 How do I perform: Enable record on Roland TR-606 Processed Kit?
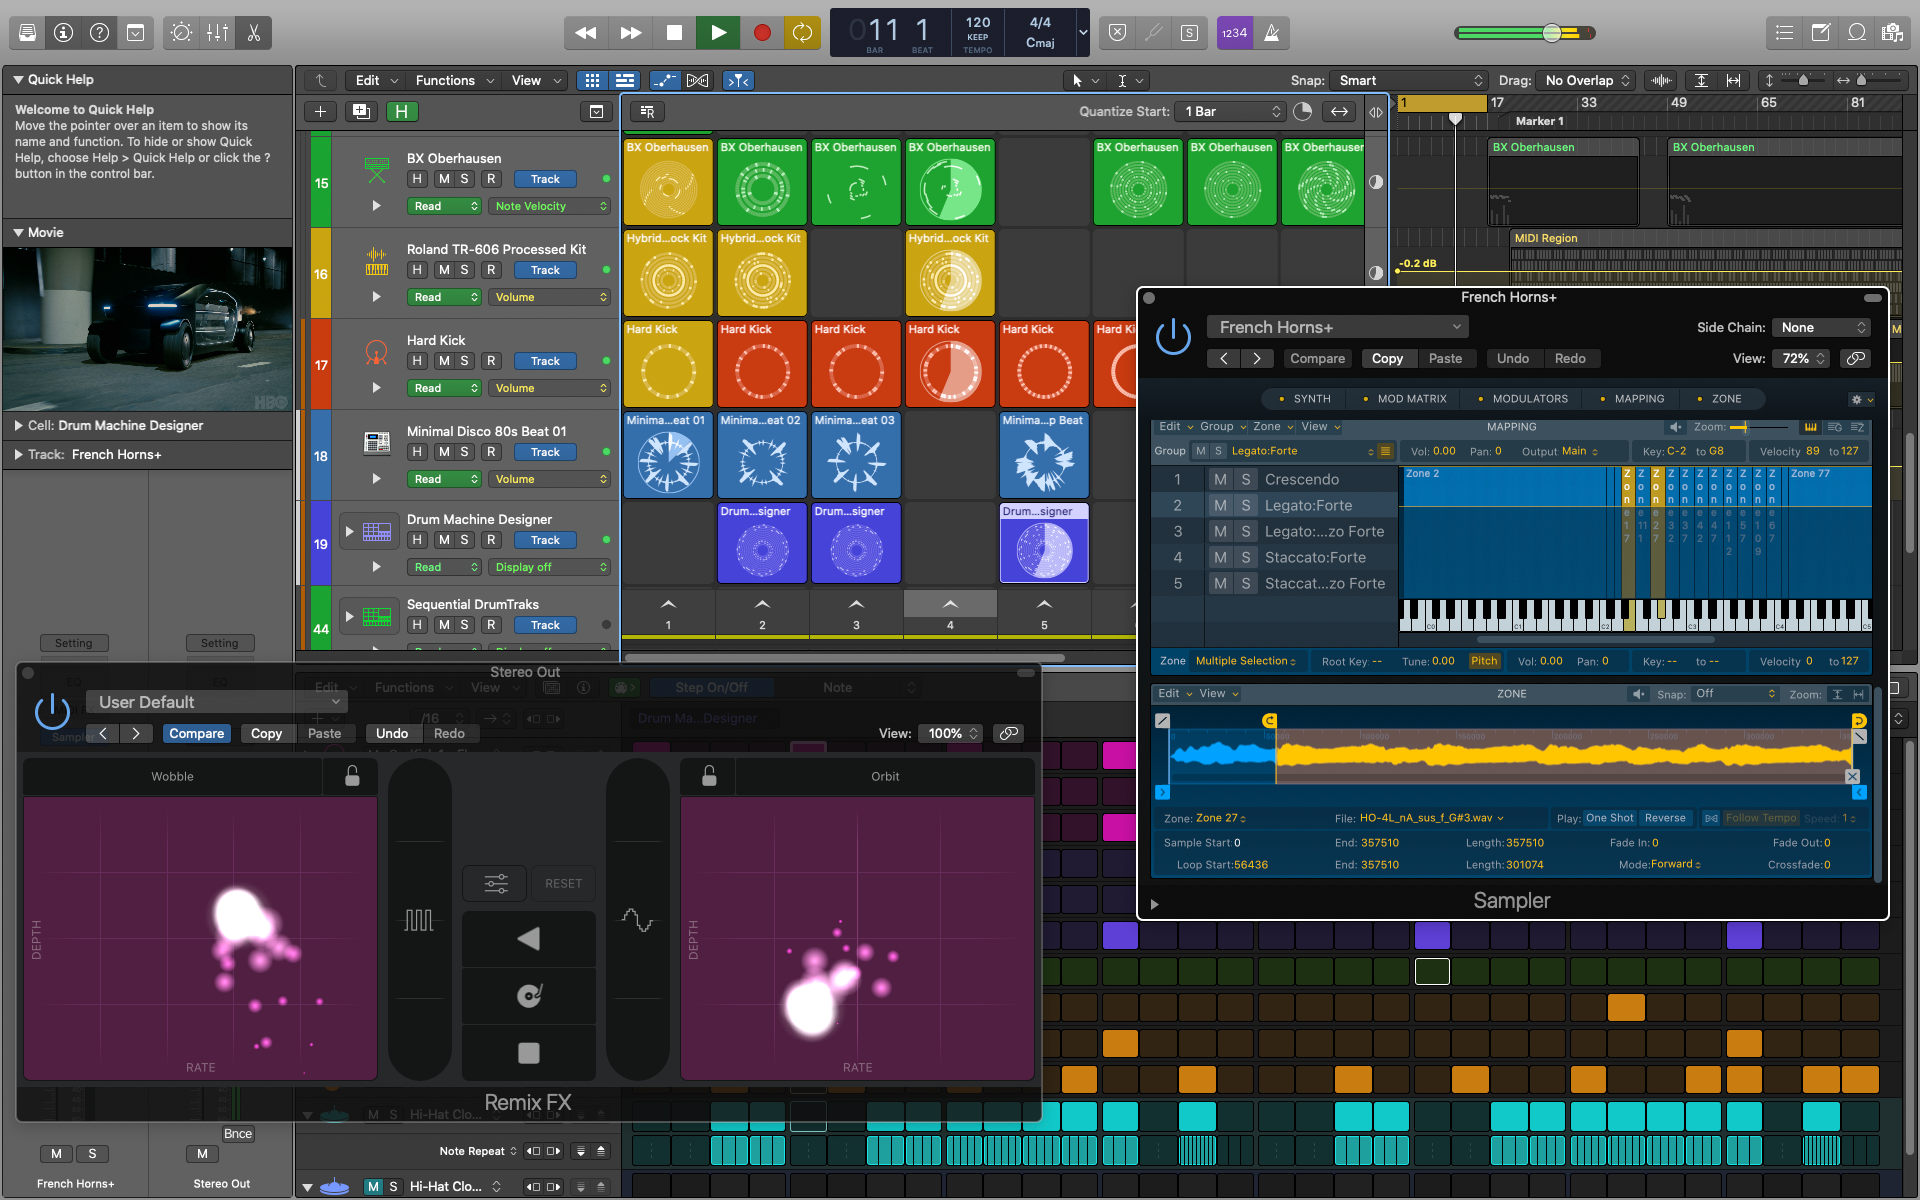point(491,270)
